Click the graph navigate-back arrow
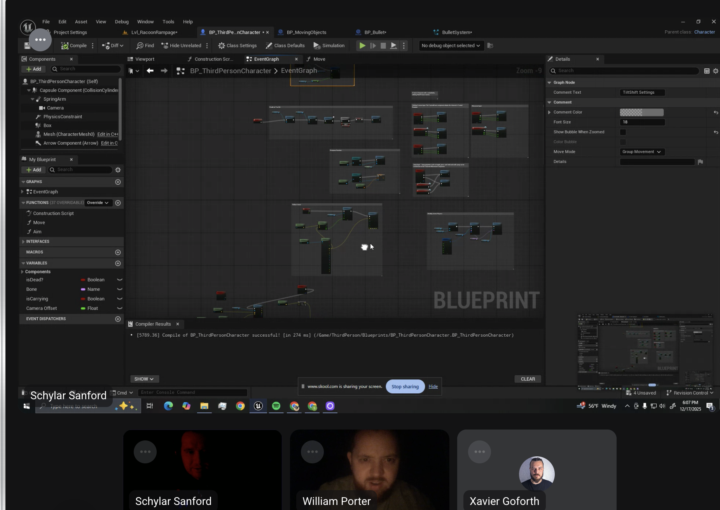 (150, 70)
